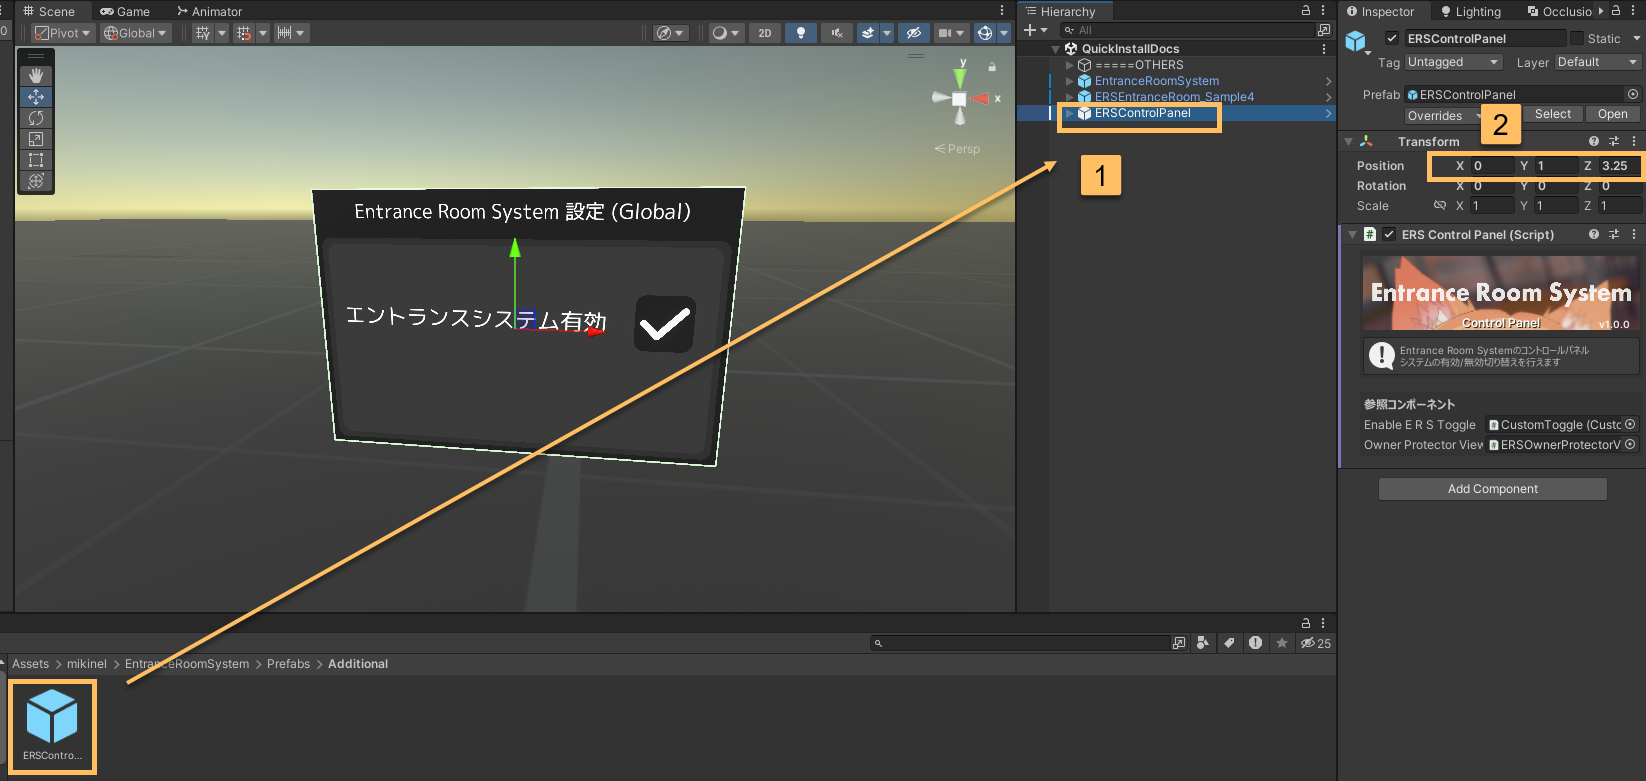Click the Search by Label tag icon
This screenshot has height=781, width=1646.
(x=1229, y=643)
